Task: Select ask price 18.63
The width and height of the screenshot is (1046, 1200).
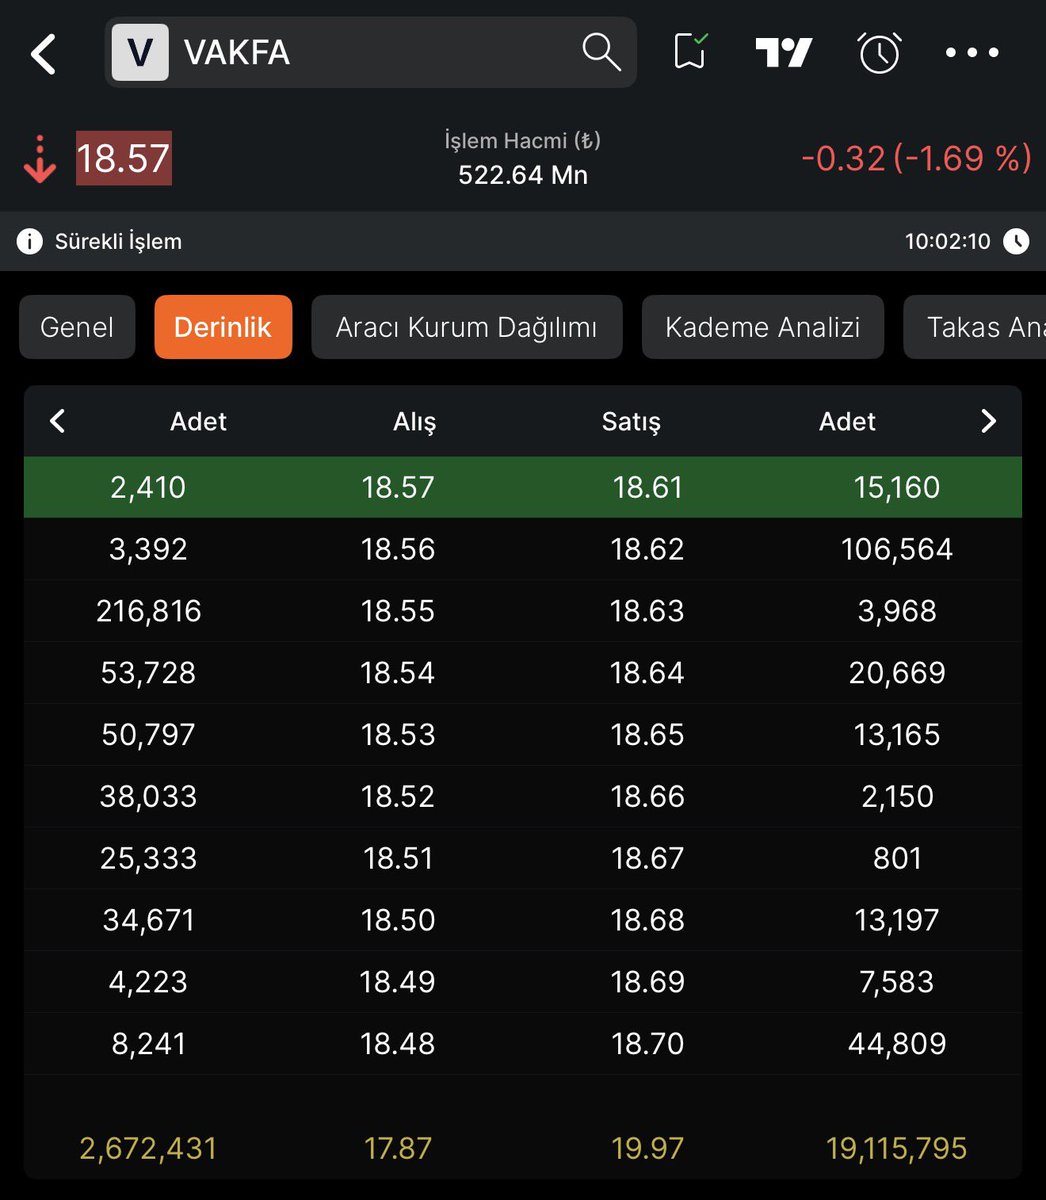Action: (647, 611)
